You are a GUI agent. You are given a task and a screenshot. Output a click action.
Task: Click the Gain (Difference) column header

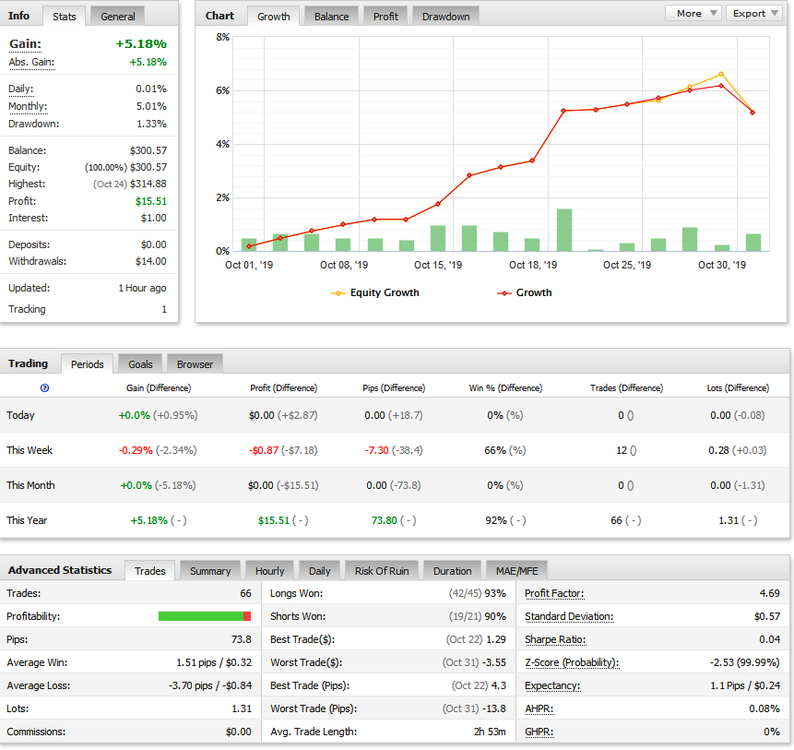point(158,388)
